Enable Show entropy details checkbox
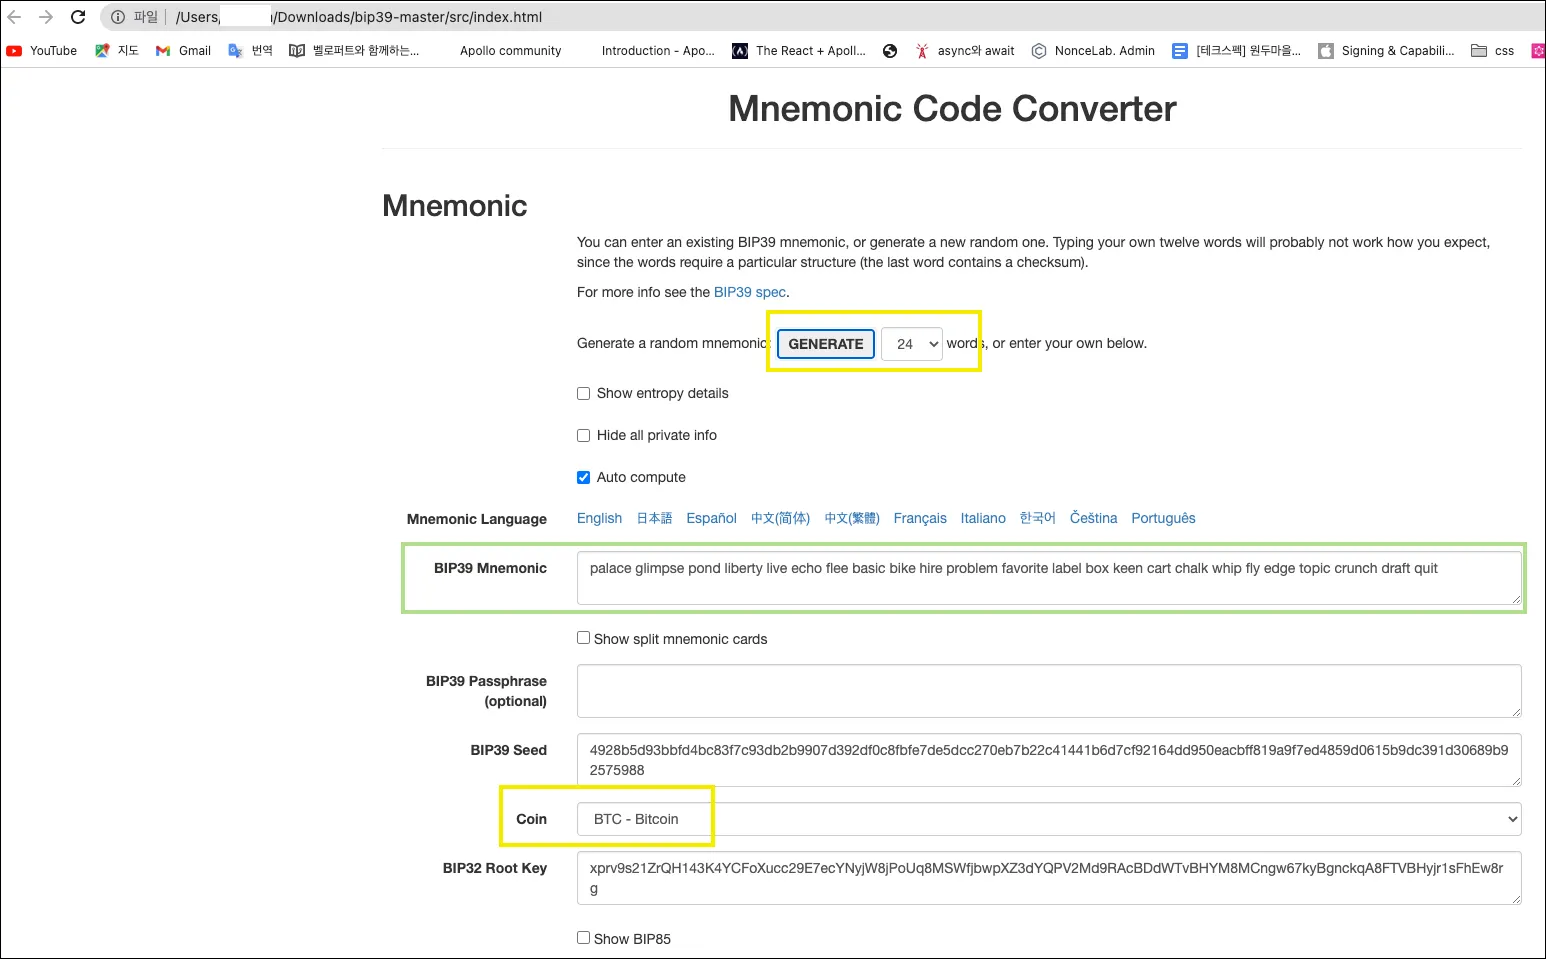The width and height of the screenshot is (1546, 959). point(584,394)
